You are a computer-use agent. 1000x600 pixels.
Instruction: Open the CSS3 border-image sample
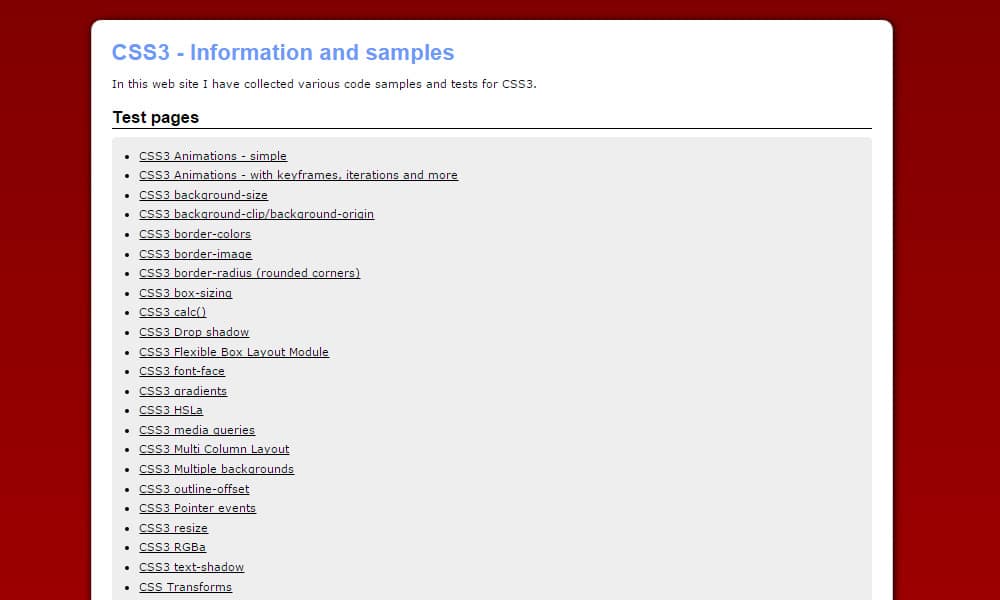[x=195, y=254]
